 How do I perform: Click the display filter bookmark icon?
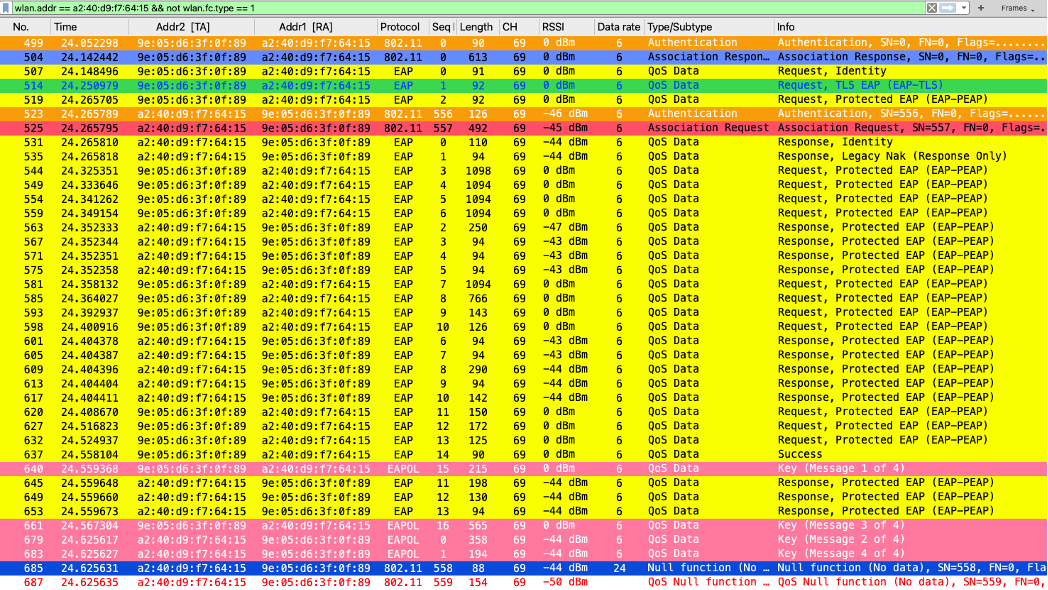pyautogui.click(x=7, y=8)
